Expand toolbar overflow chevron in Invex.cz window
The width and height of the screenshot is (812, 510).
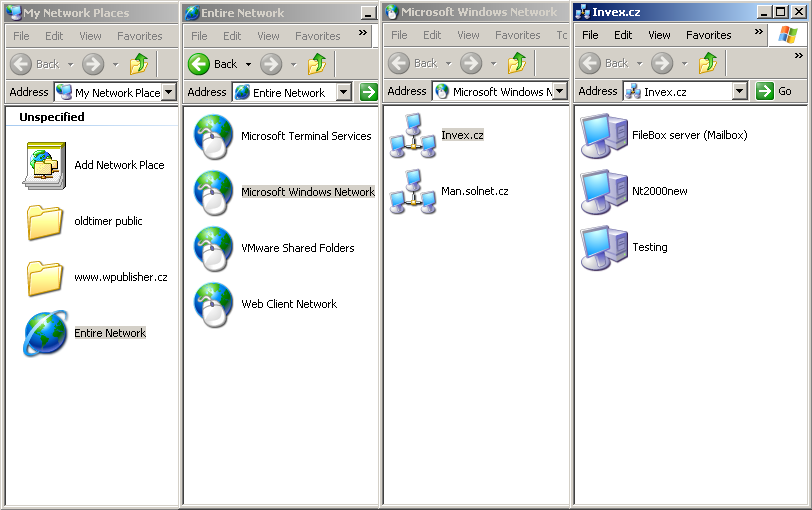[799, 55]
